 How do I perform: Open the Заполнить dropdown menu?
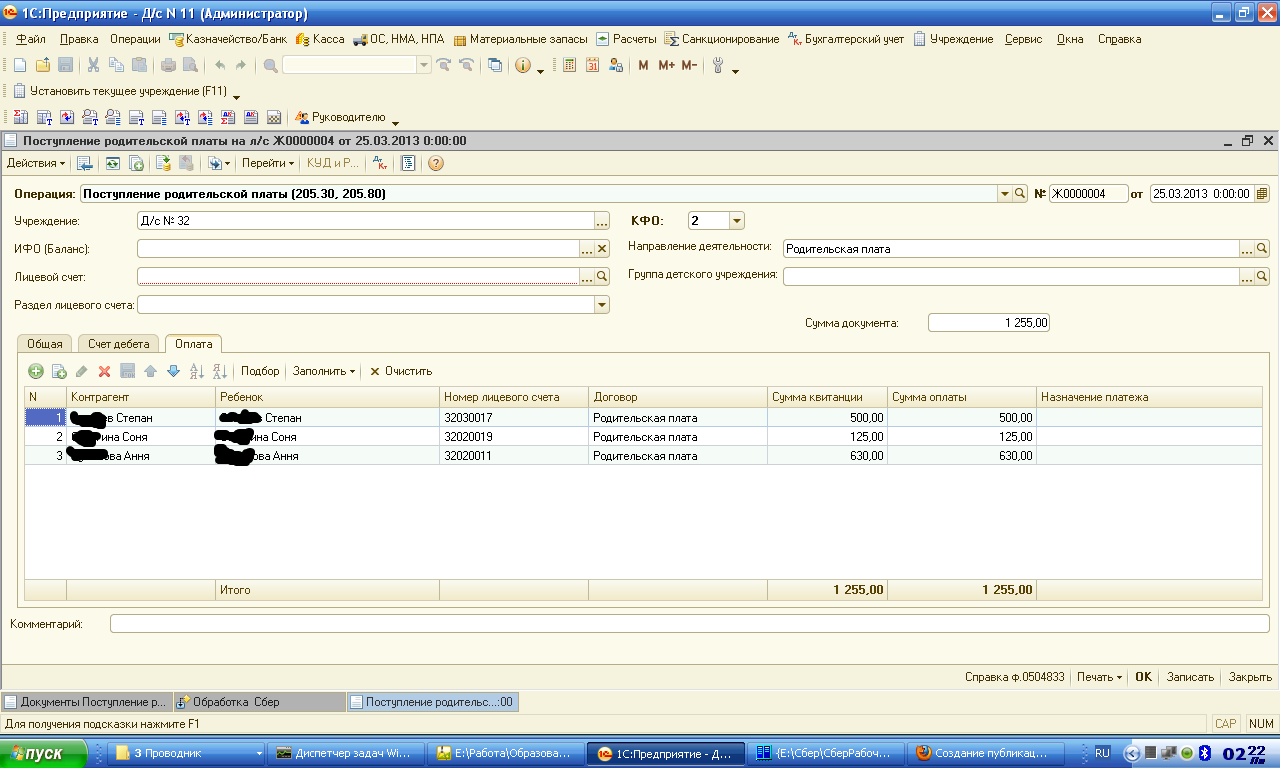point(323,371)
